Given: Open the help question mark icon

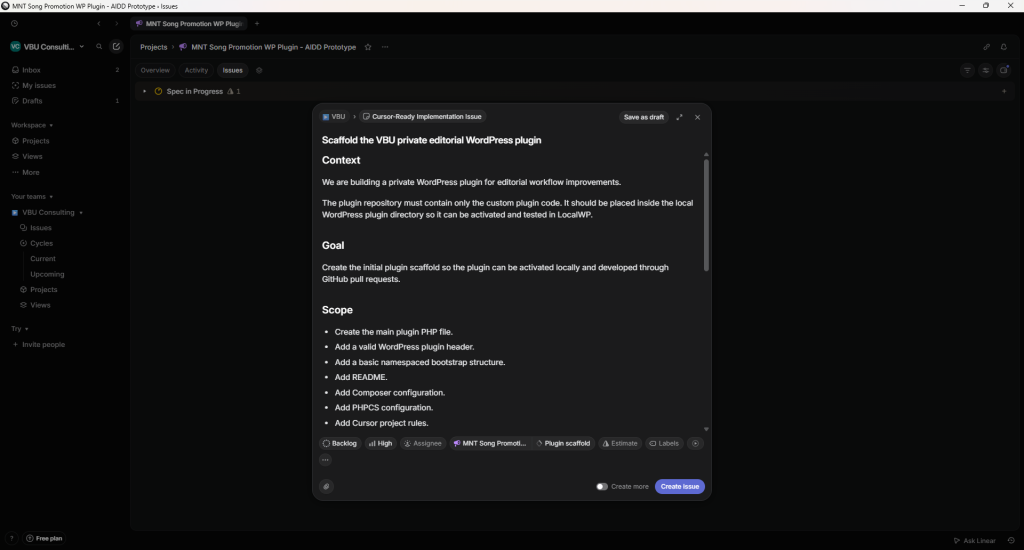Looking at the screenshot, I should [x=11, y=538].
